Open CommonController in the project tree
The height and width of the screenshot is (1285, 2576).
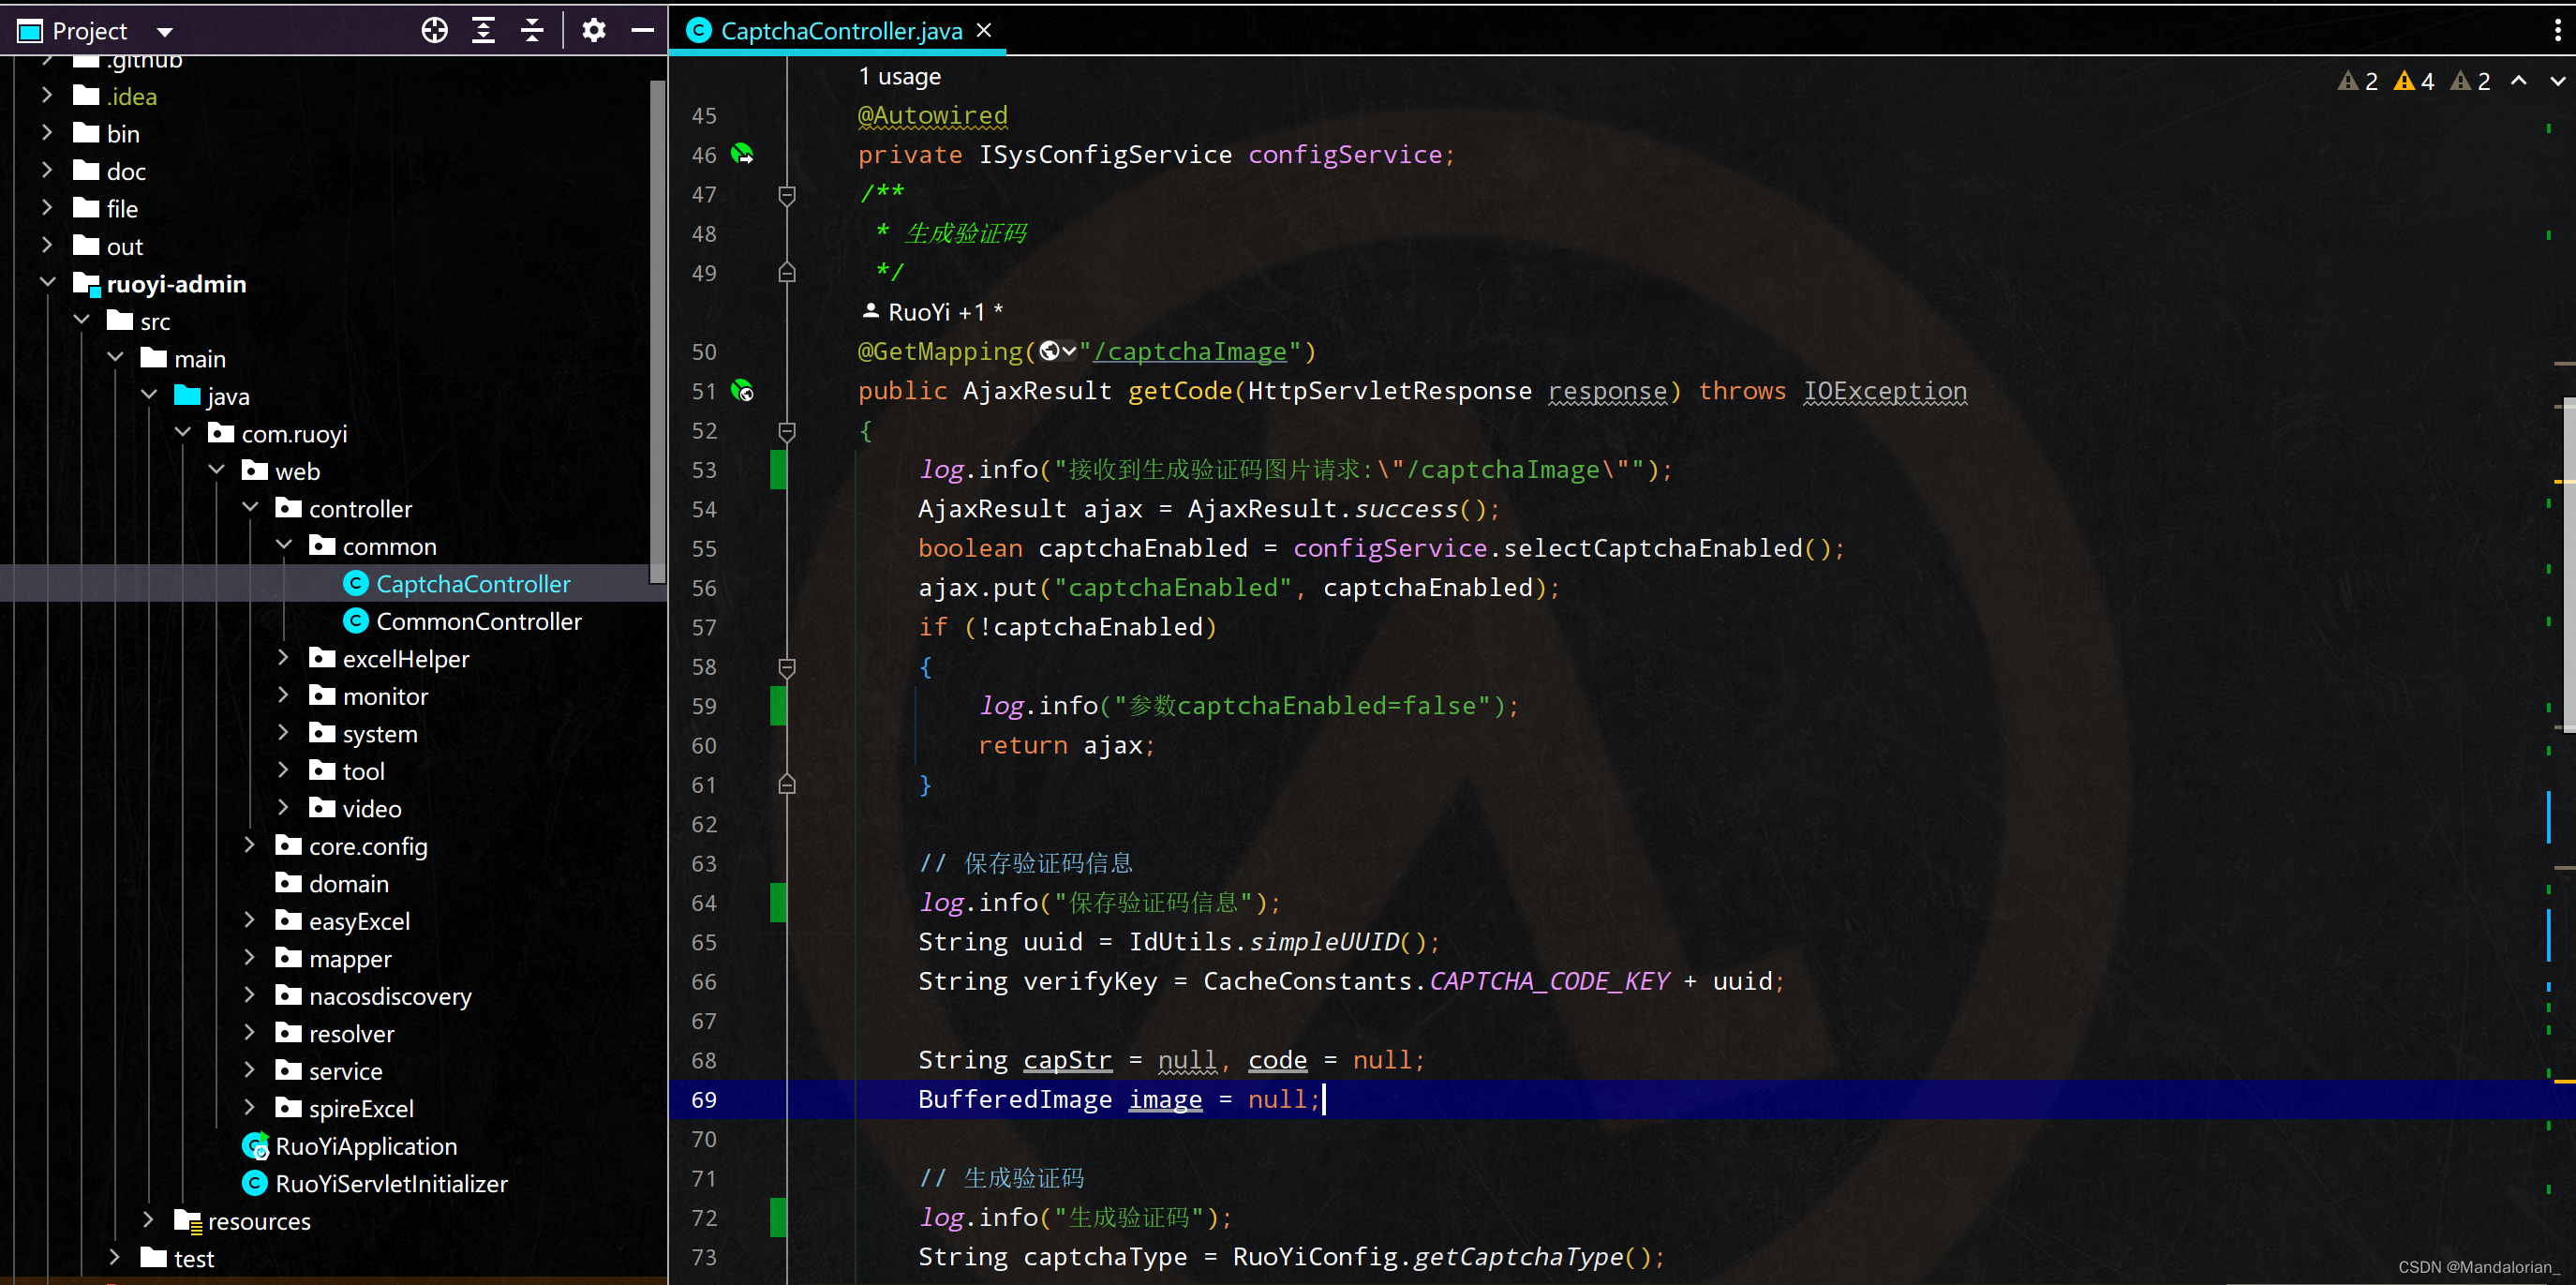pos(478,621)
